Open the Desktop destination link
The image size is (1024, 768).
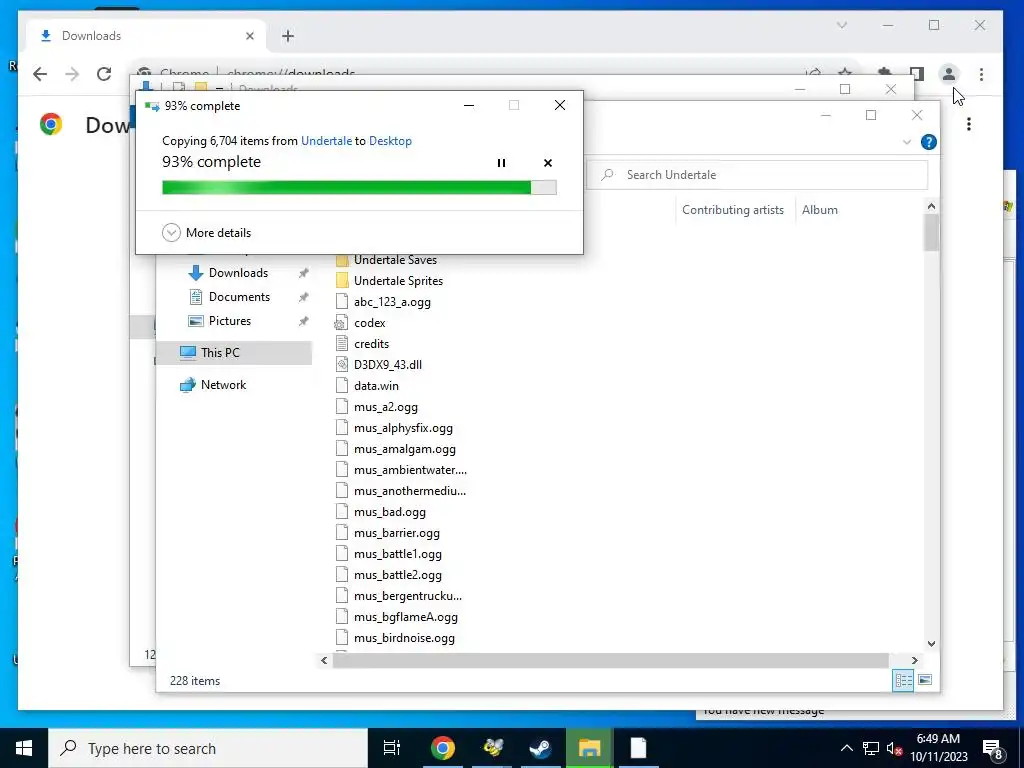tap(390, 140)
